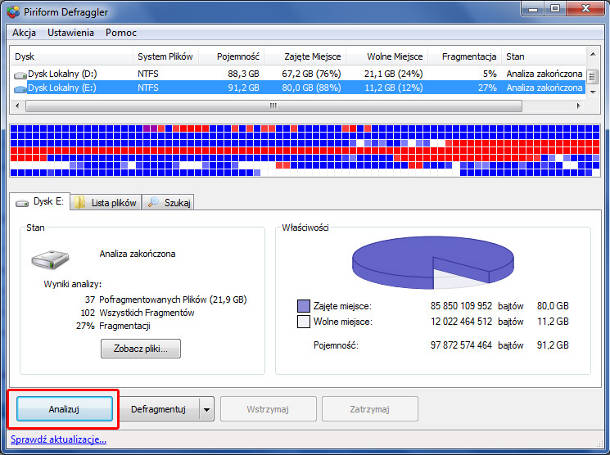The image size is (610, 455).
Task: Click the vertical scrollbar thumb of drive list
Action: (x=592, y=76)
